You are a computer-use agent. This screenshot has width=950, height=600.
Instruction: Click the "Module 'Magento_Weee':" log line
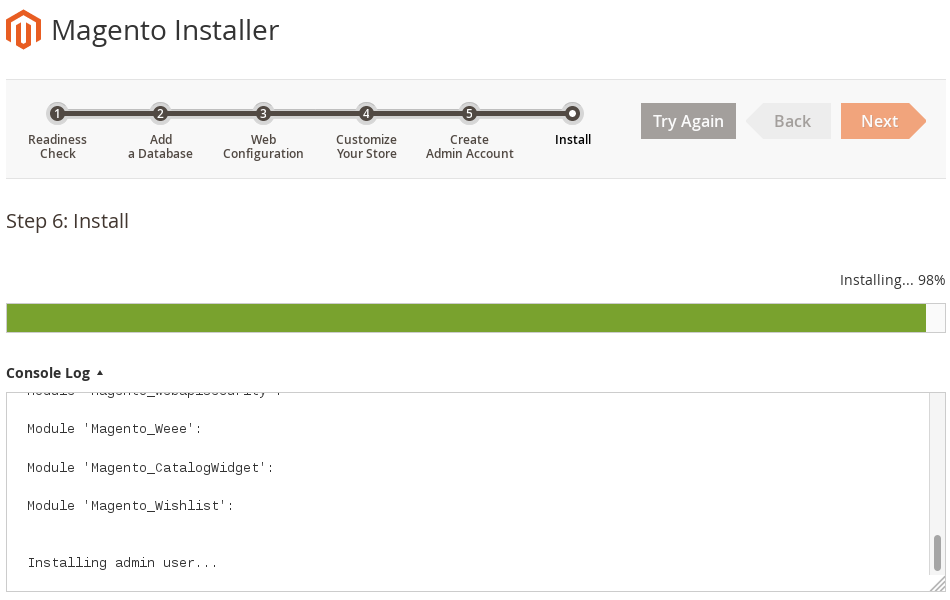[114, 429]
